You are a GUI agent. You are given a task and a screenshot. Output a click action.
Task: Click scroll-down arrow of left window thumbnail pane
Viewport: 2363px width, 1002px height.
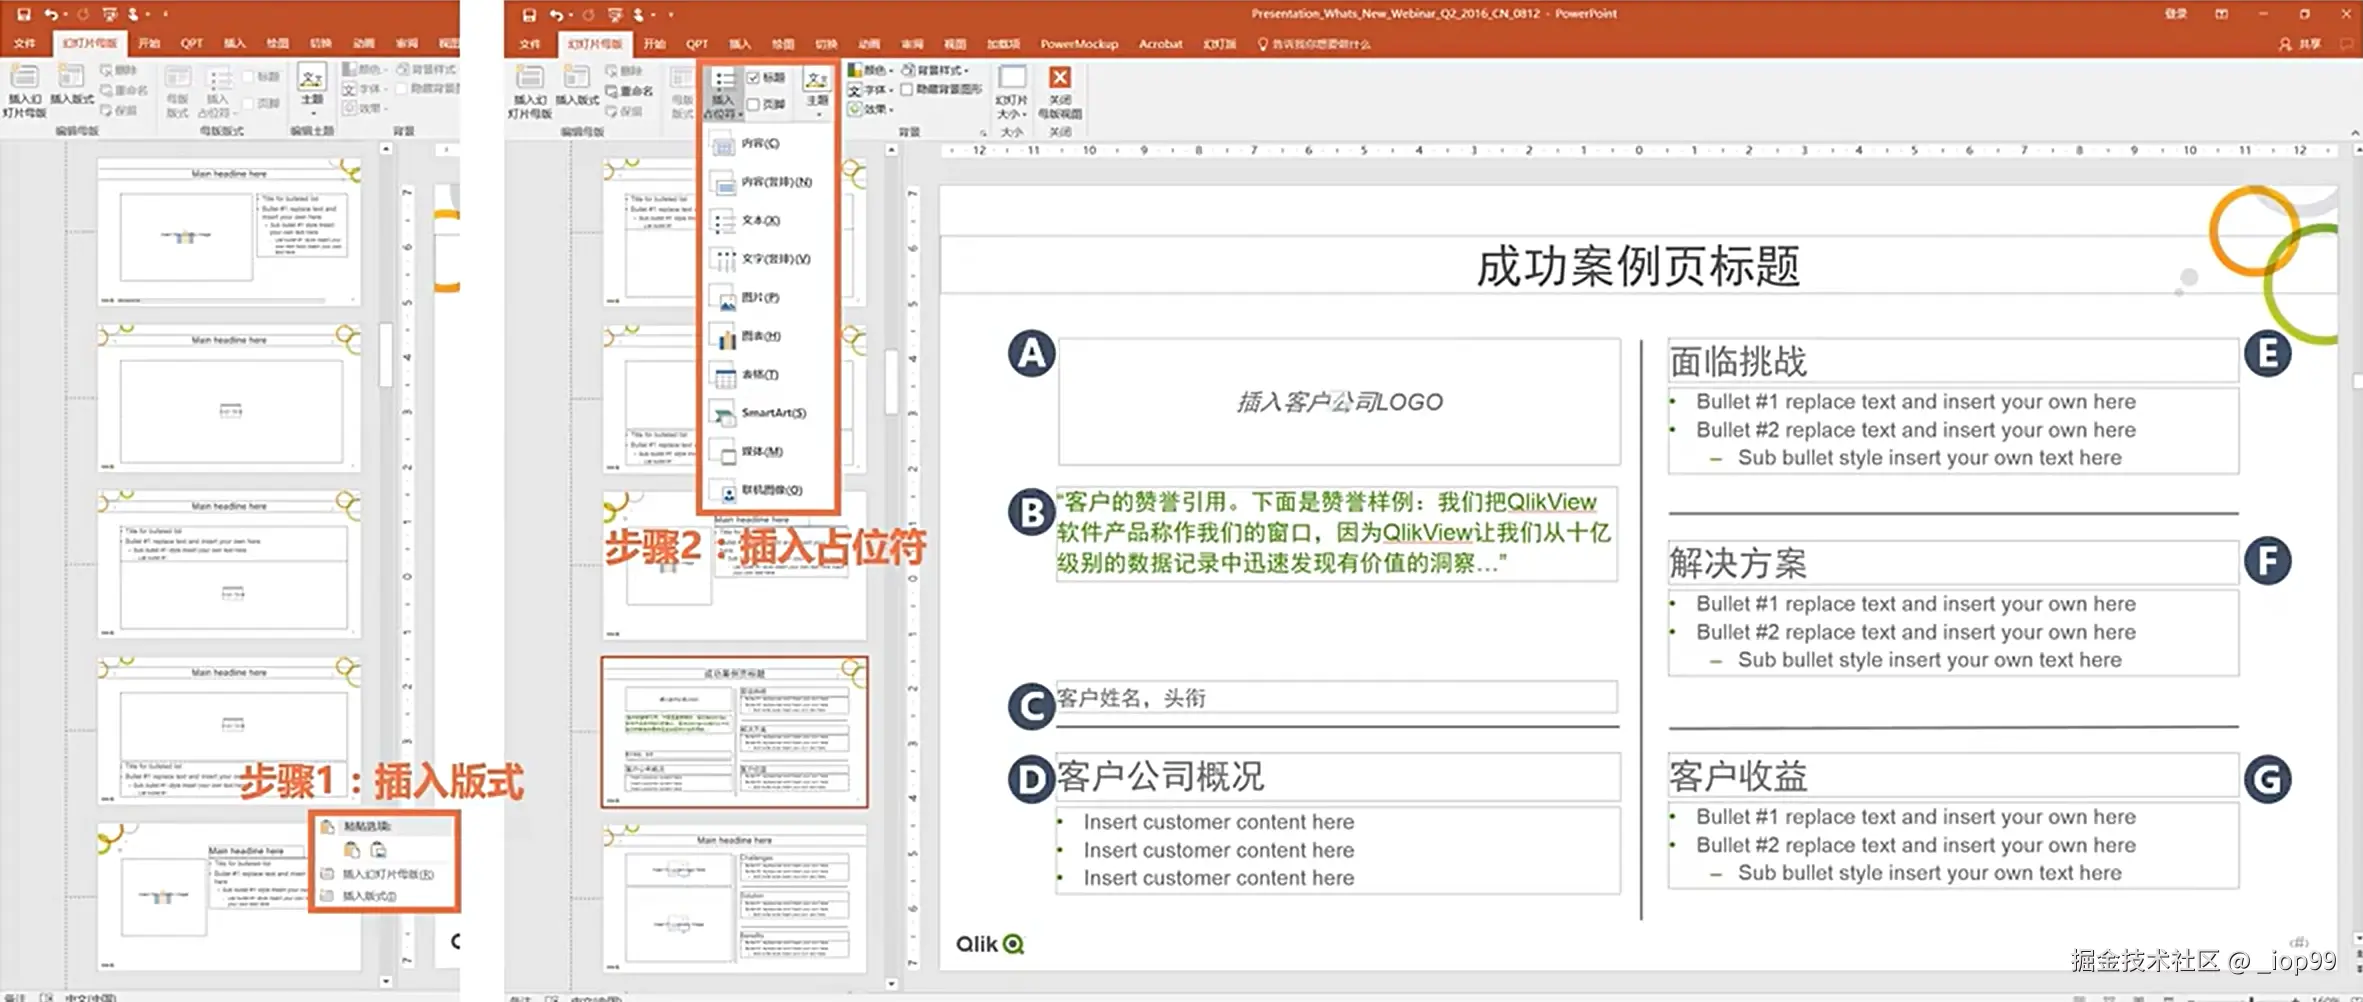click(x=386, y=982)
